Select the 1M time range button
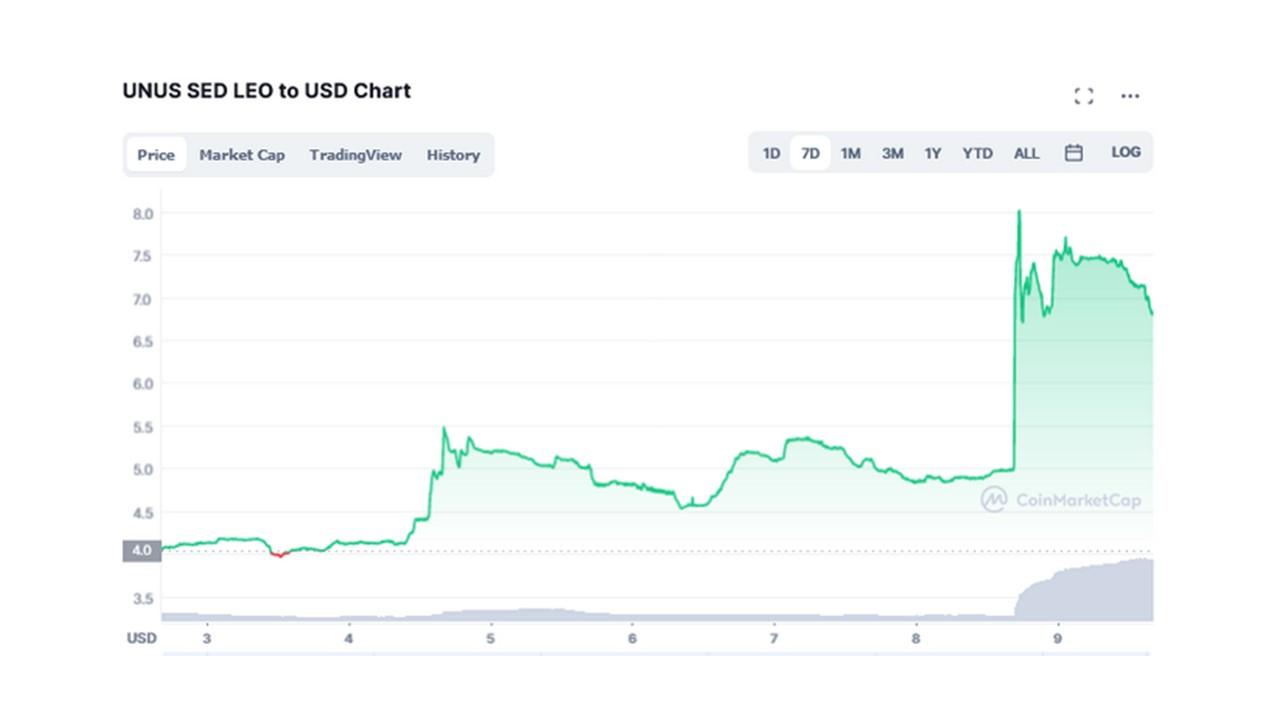Viewport: 1280px width, 720px height. (x=851, y=153)
